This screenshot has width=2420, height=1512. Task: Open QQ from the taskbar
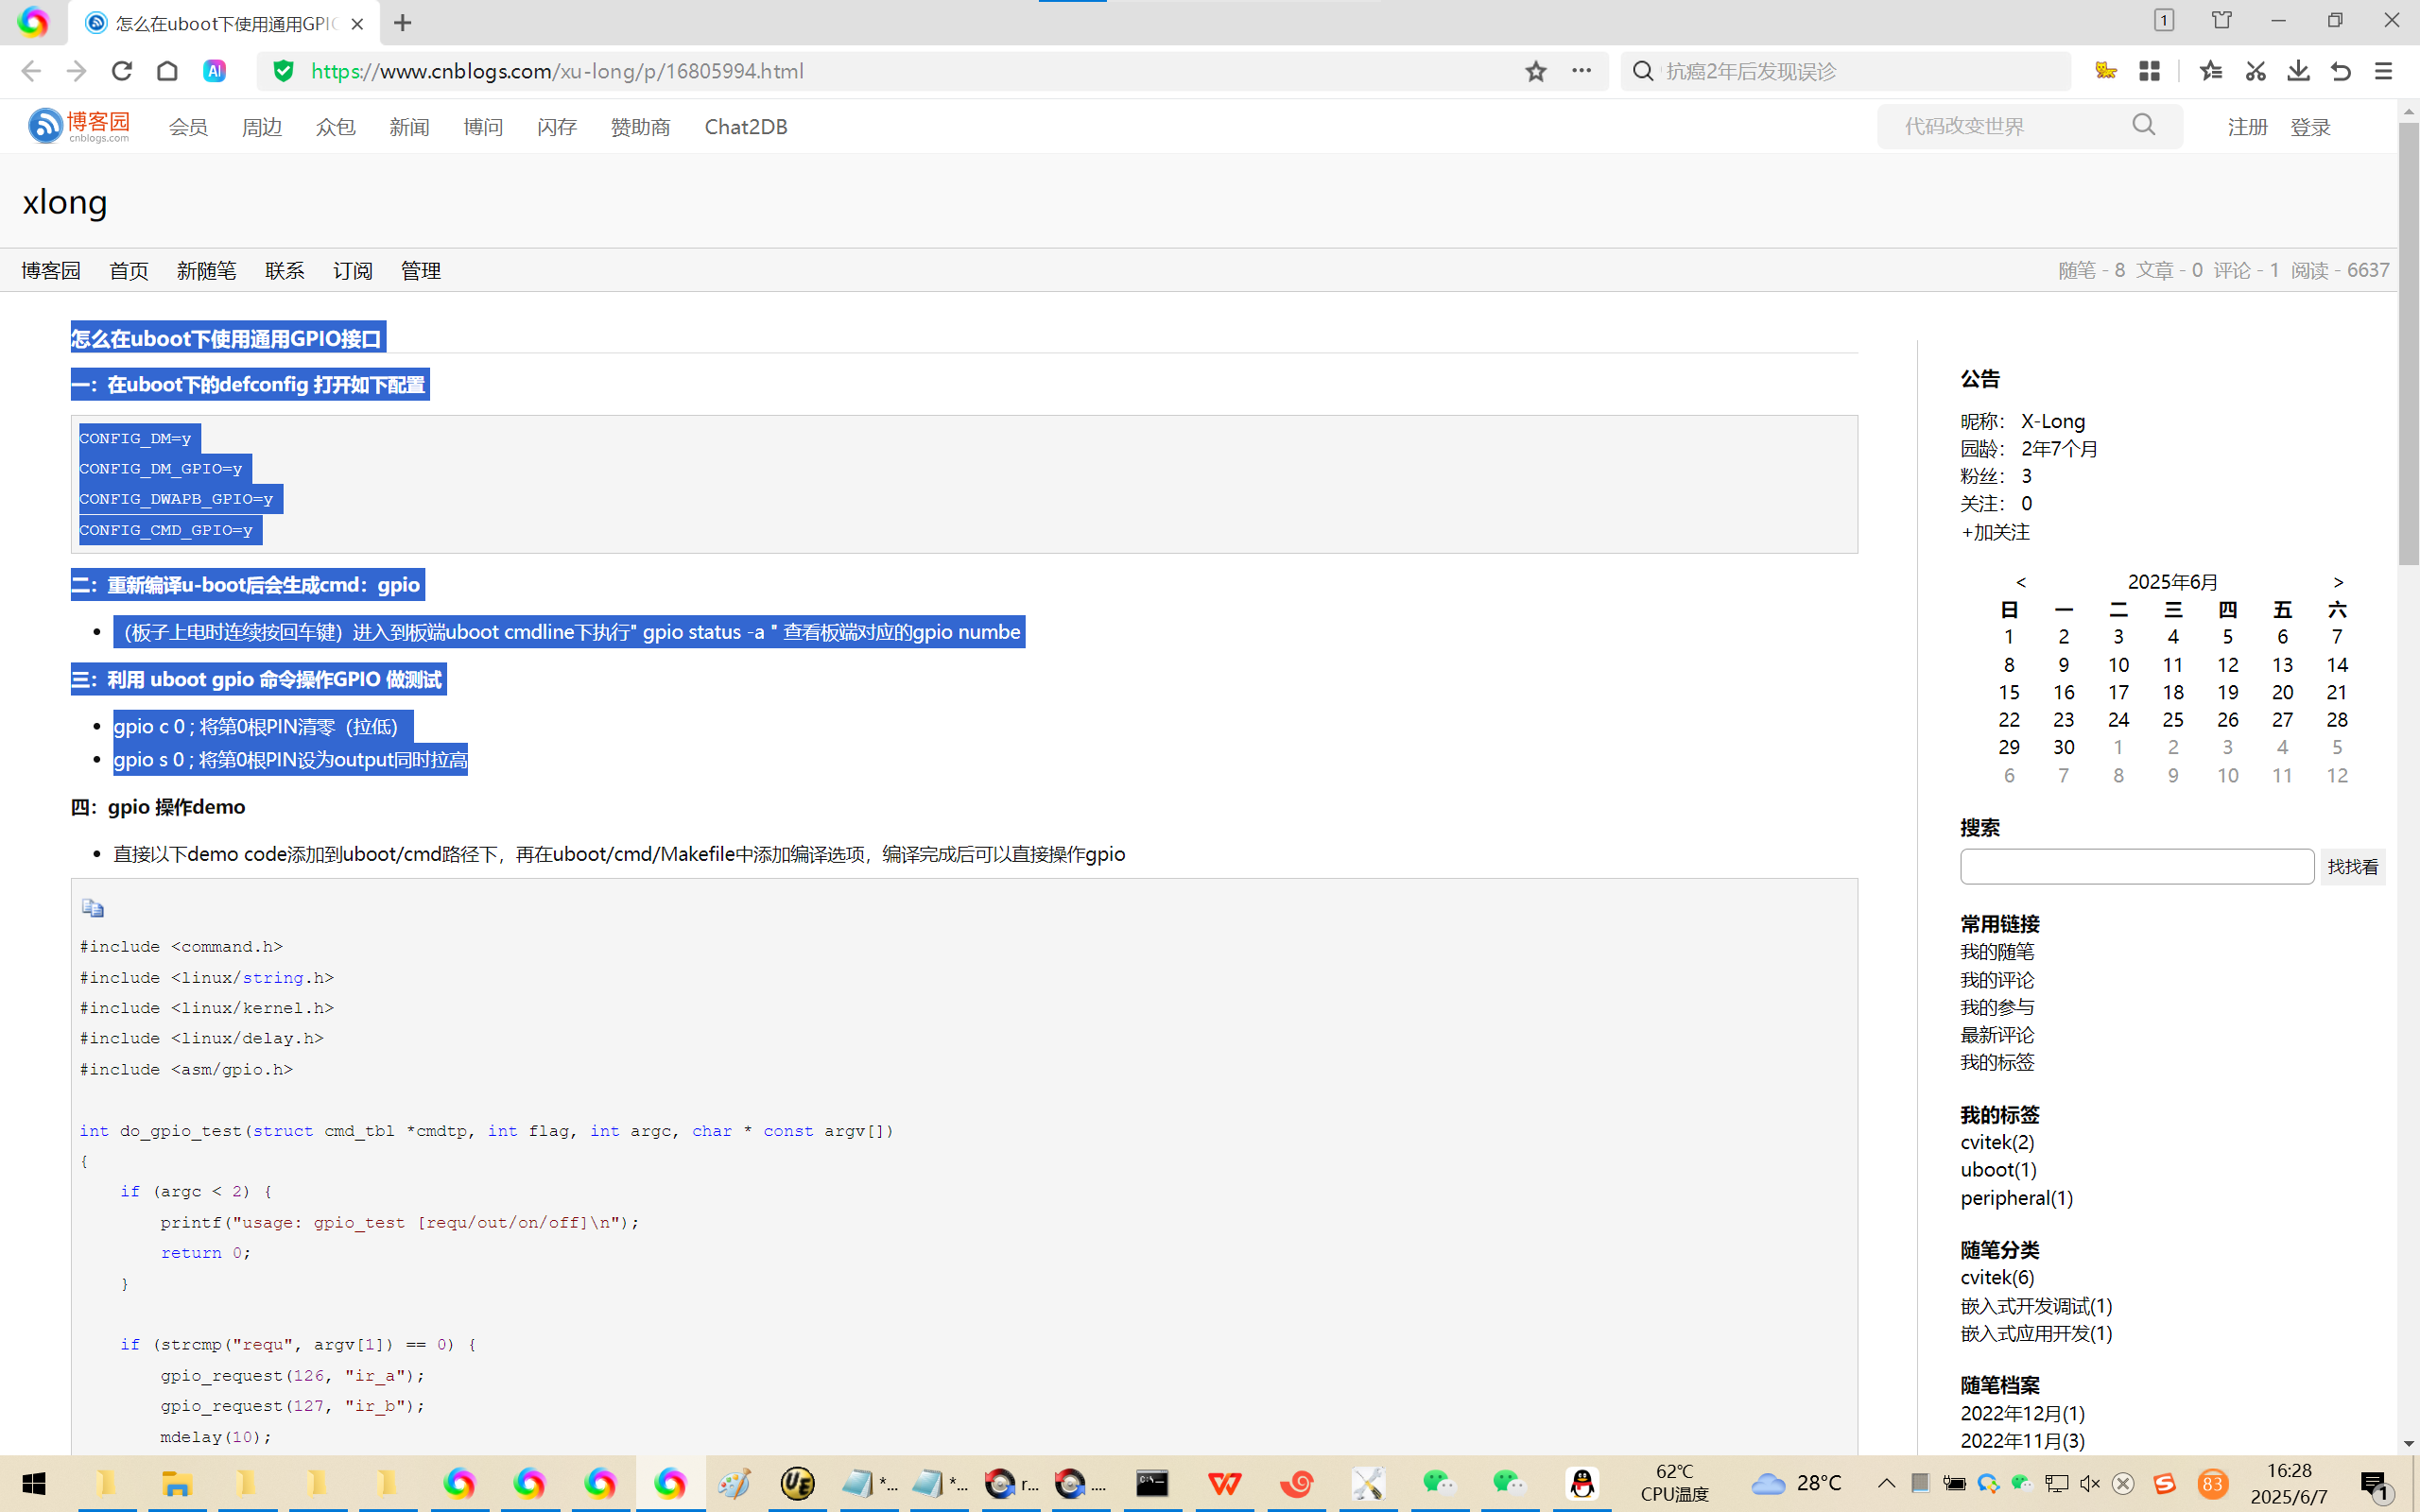1582,1483
